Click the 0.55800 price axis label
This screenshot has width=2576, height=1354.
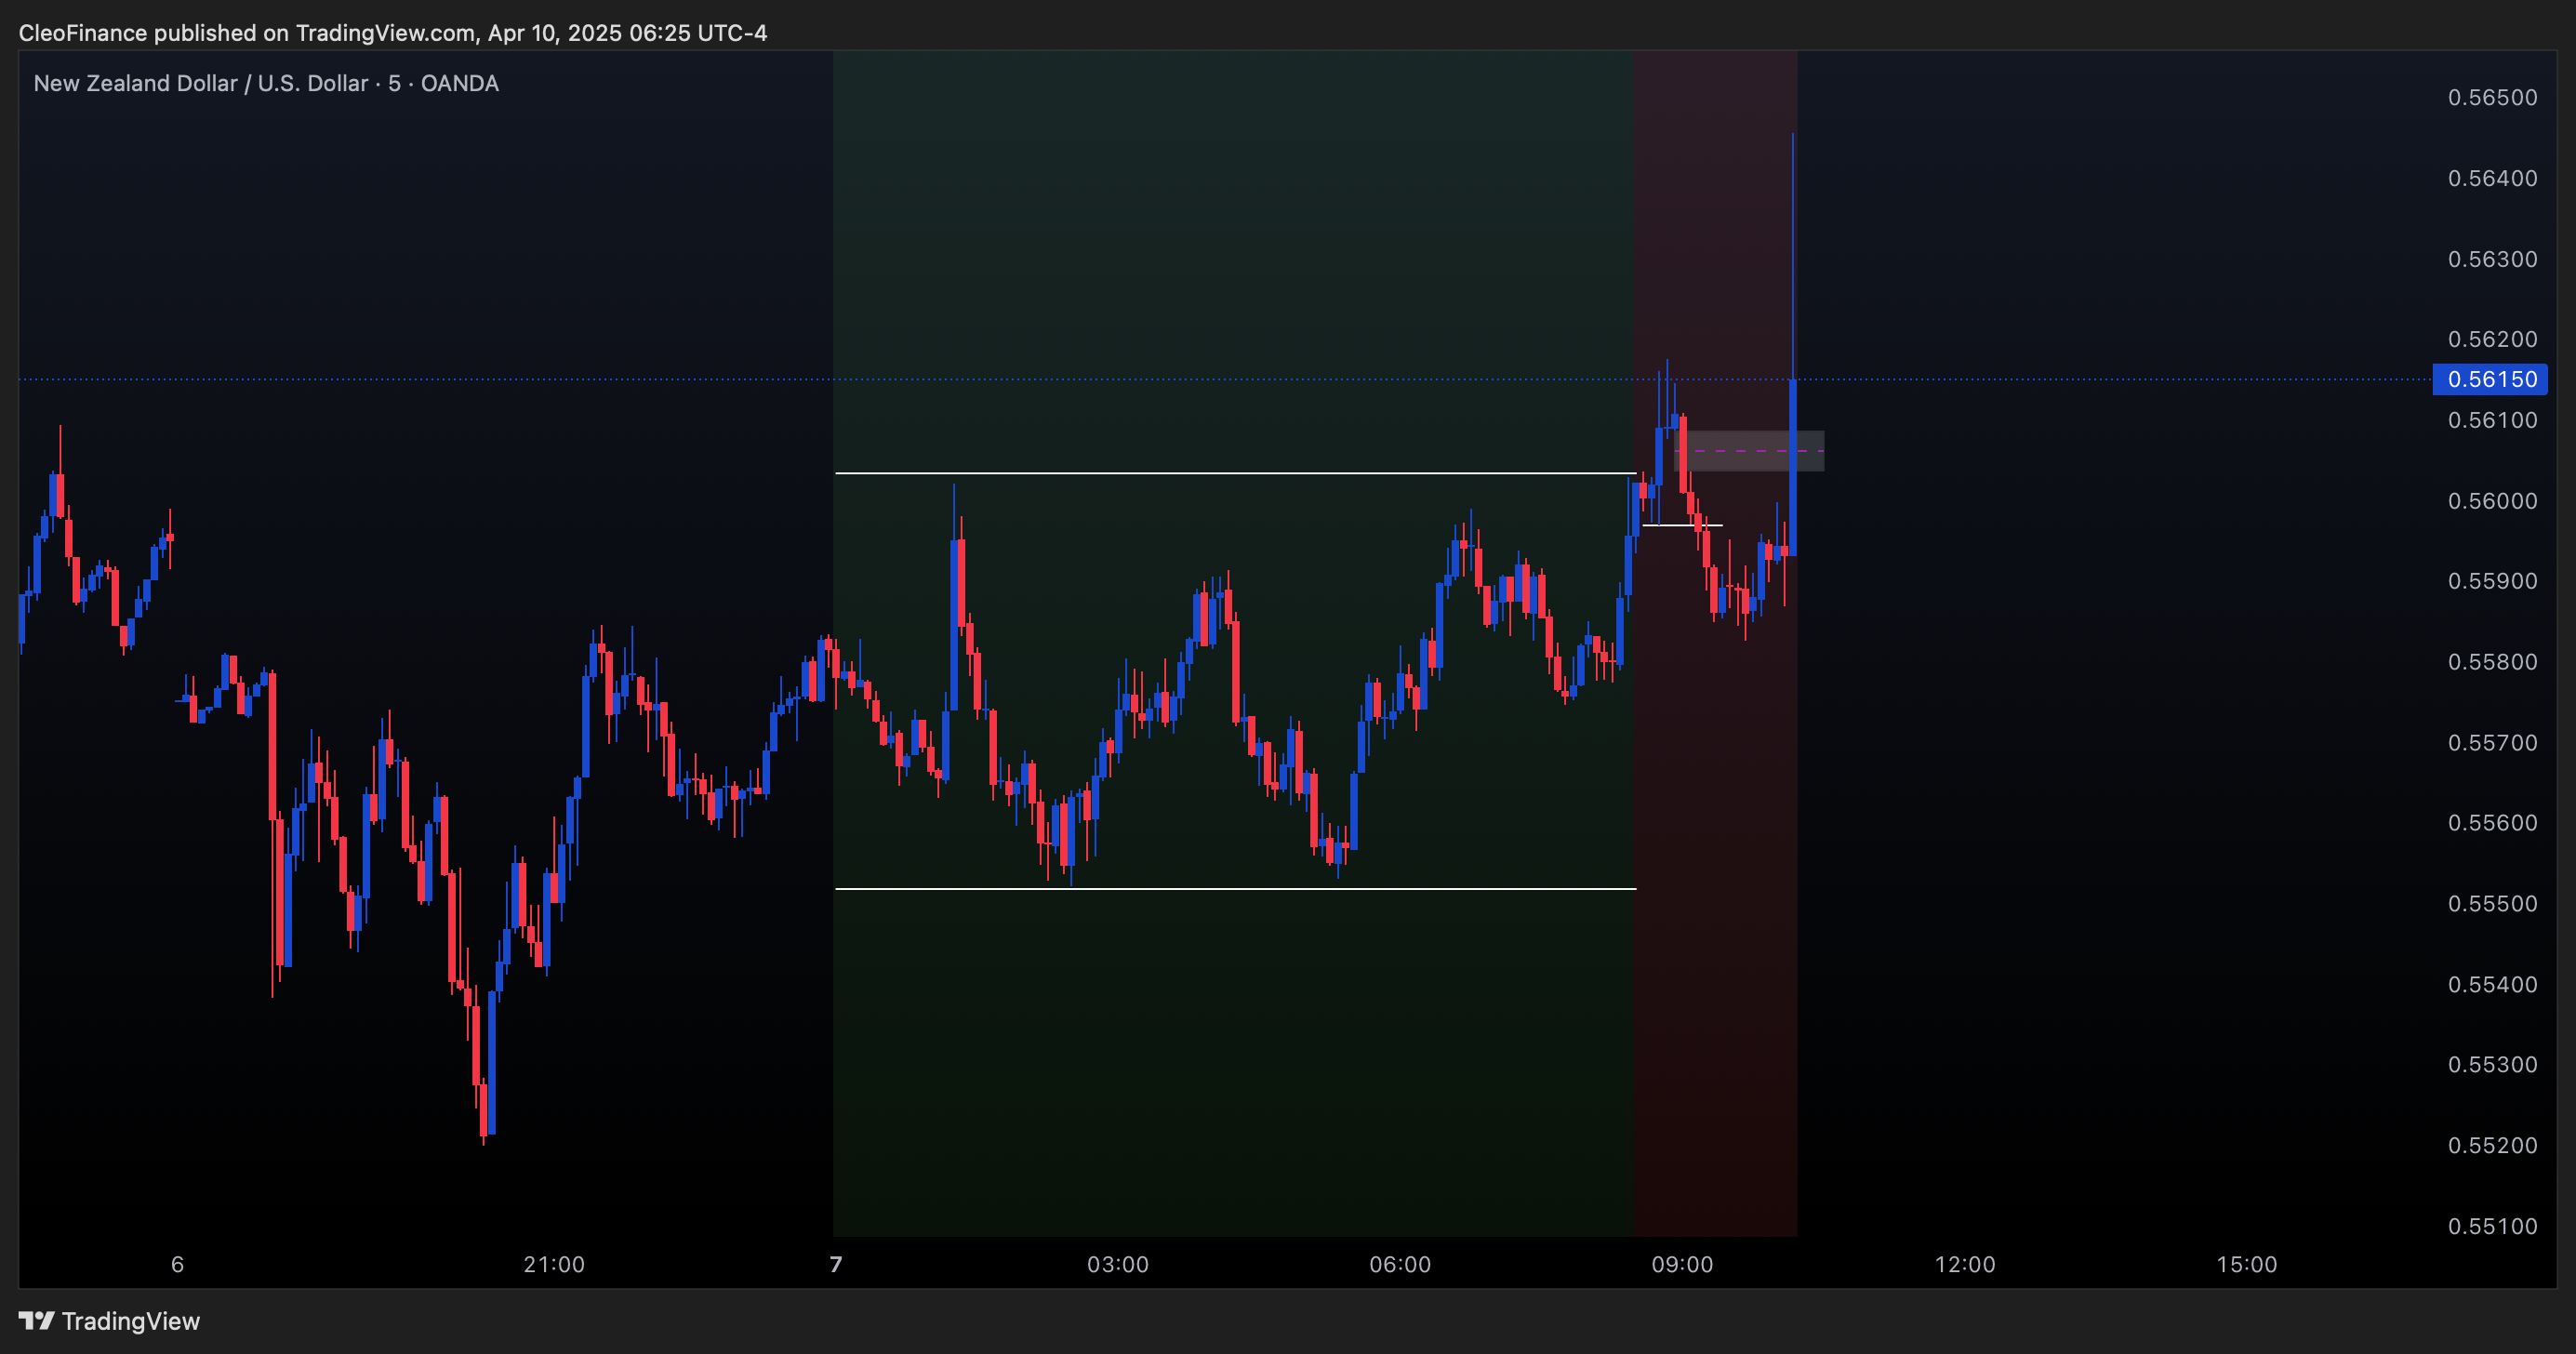point(2492,662)
